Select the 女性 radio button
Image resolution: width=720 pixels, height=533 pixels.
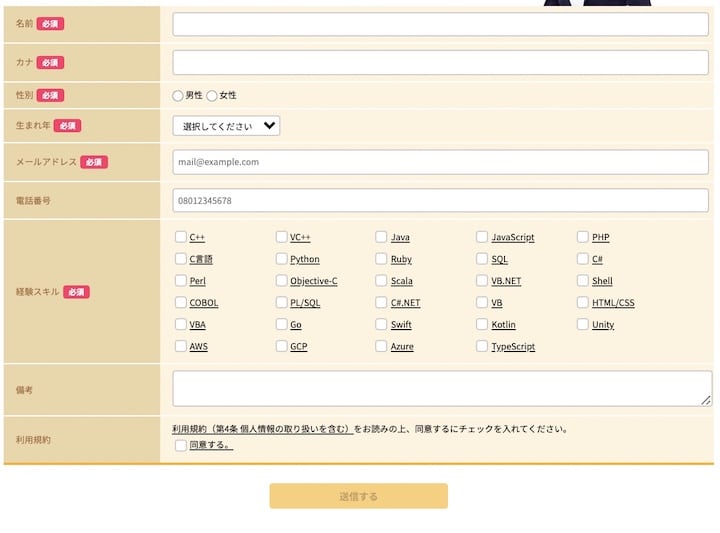click(x=212, y=96)
